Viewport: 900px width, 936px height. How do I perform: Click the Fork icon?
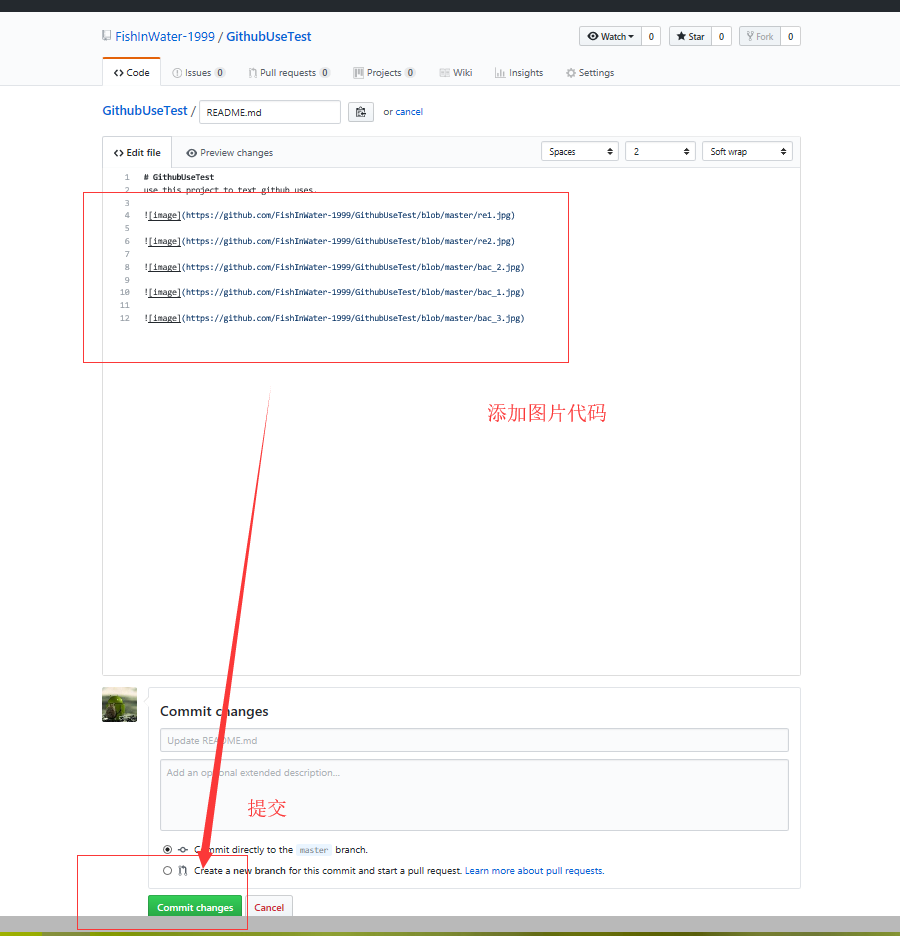click(751, 36)
